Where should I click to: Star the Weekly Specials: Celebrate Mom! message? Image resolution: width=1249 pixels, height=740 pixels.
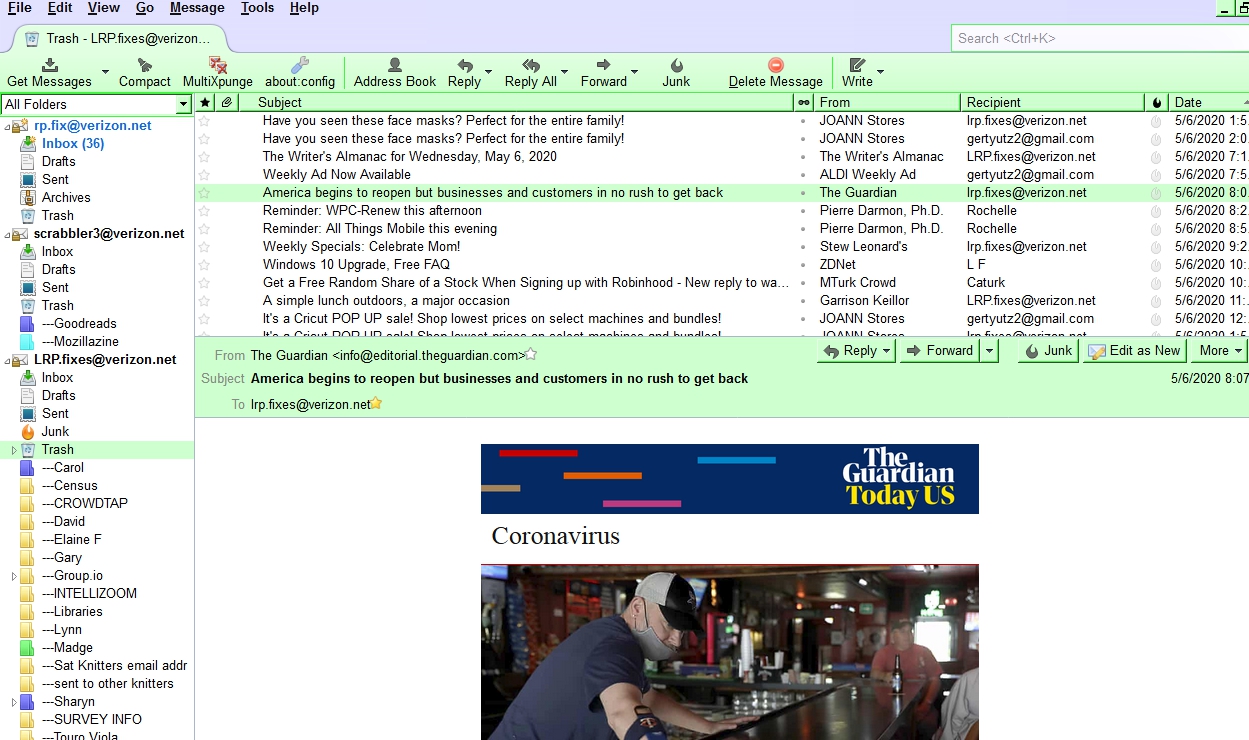[204, 246]
